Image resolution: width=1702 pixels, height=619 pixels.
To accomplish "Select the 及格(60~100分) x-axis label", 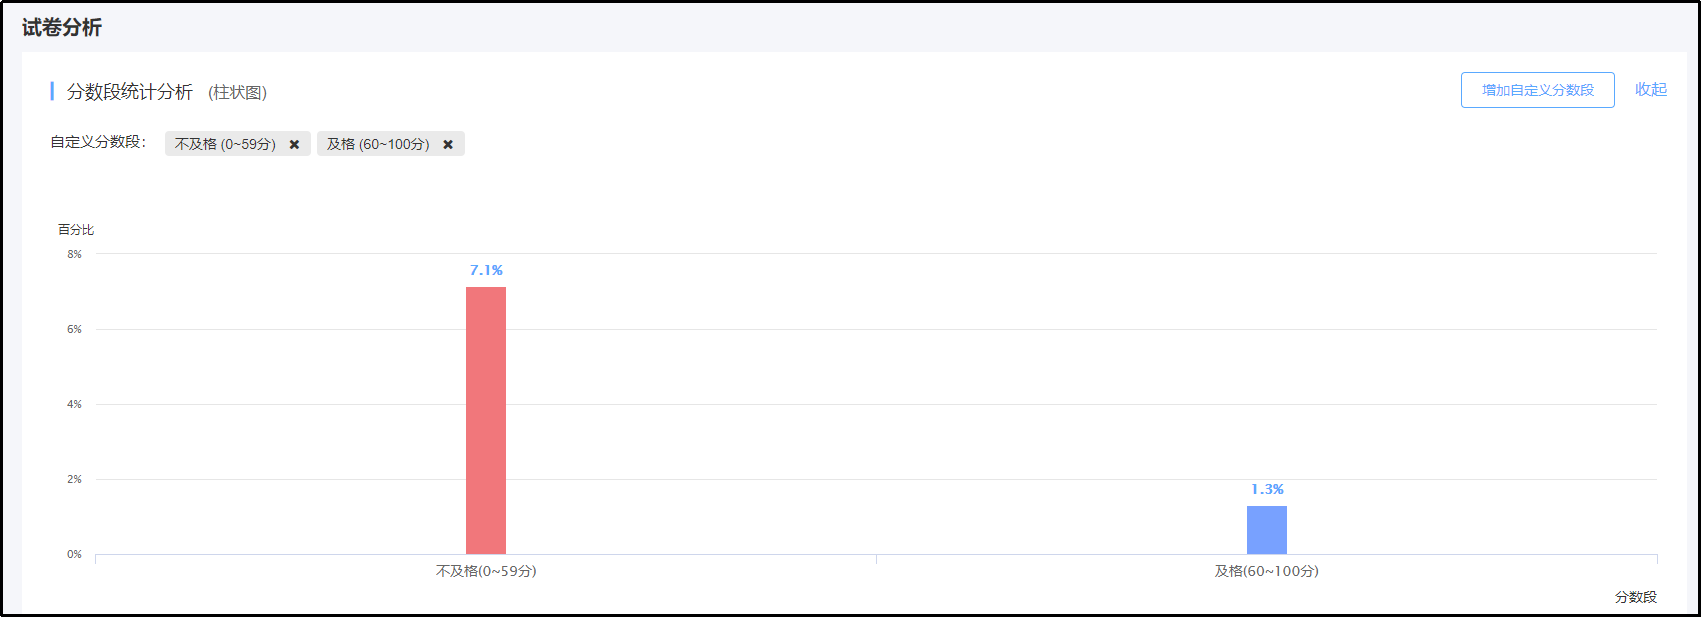I will [1266, 571].
